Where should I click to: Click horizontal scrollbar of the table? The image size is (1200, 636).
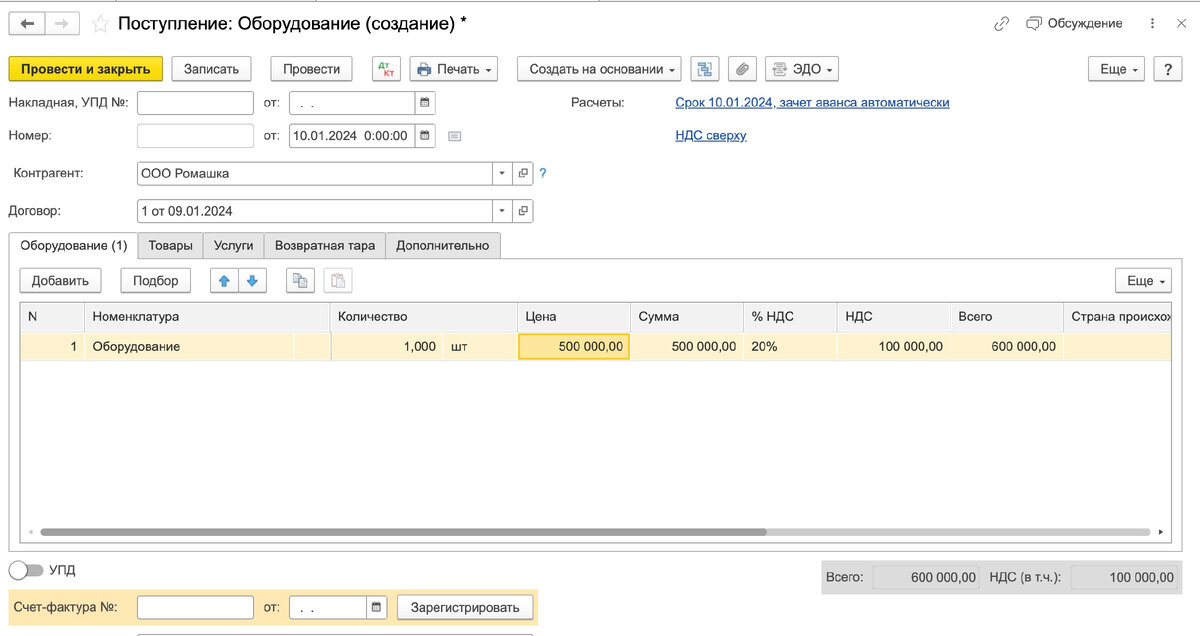click(403, 533)
